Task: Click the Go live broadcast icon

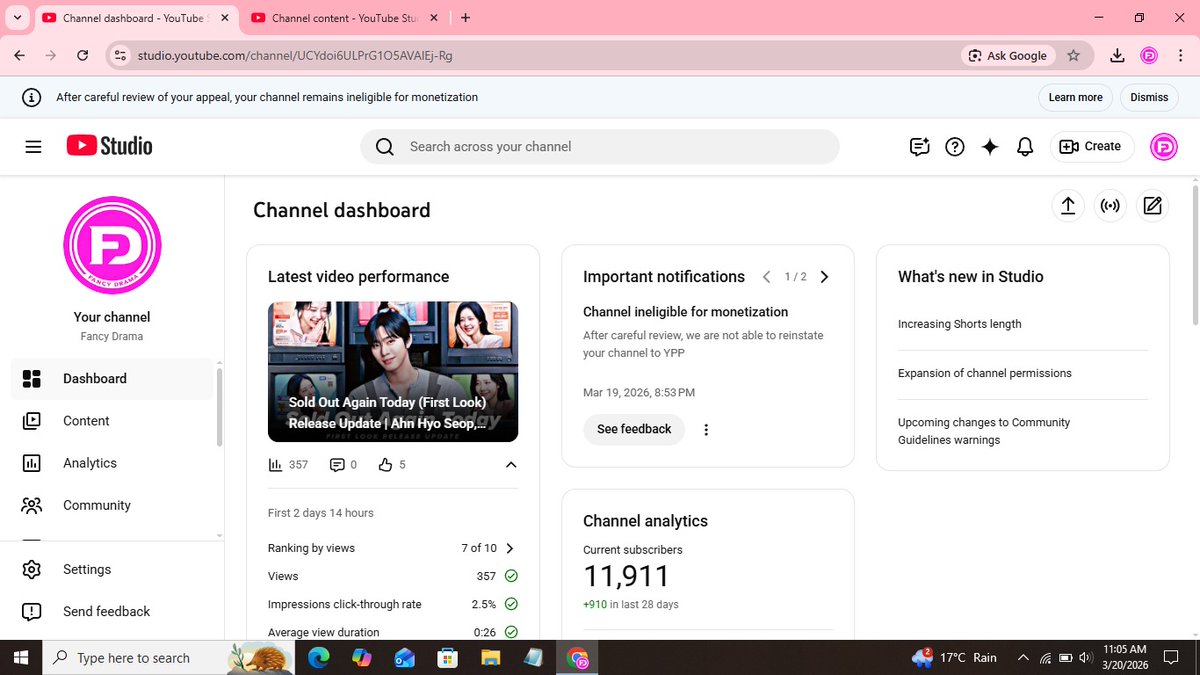Action: pyautogui.click(x=1110, y=206)
